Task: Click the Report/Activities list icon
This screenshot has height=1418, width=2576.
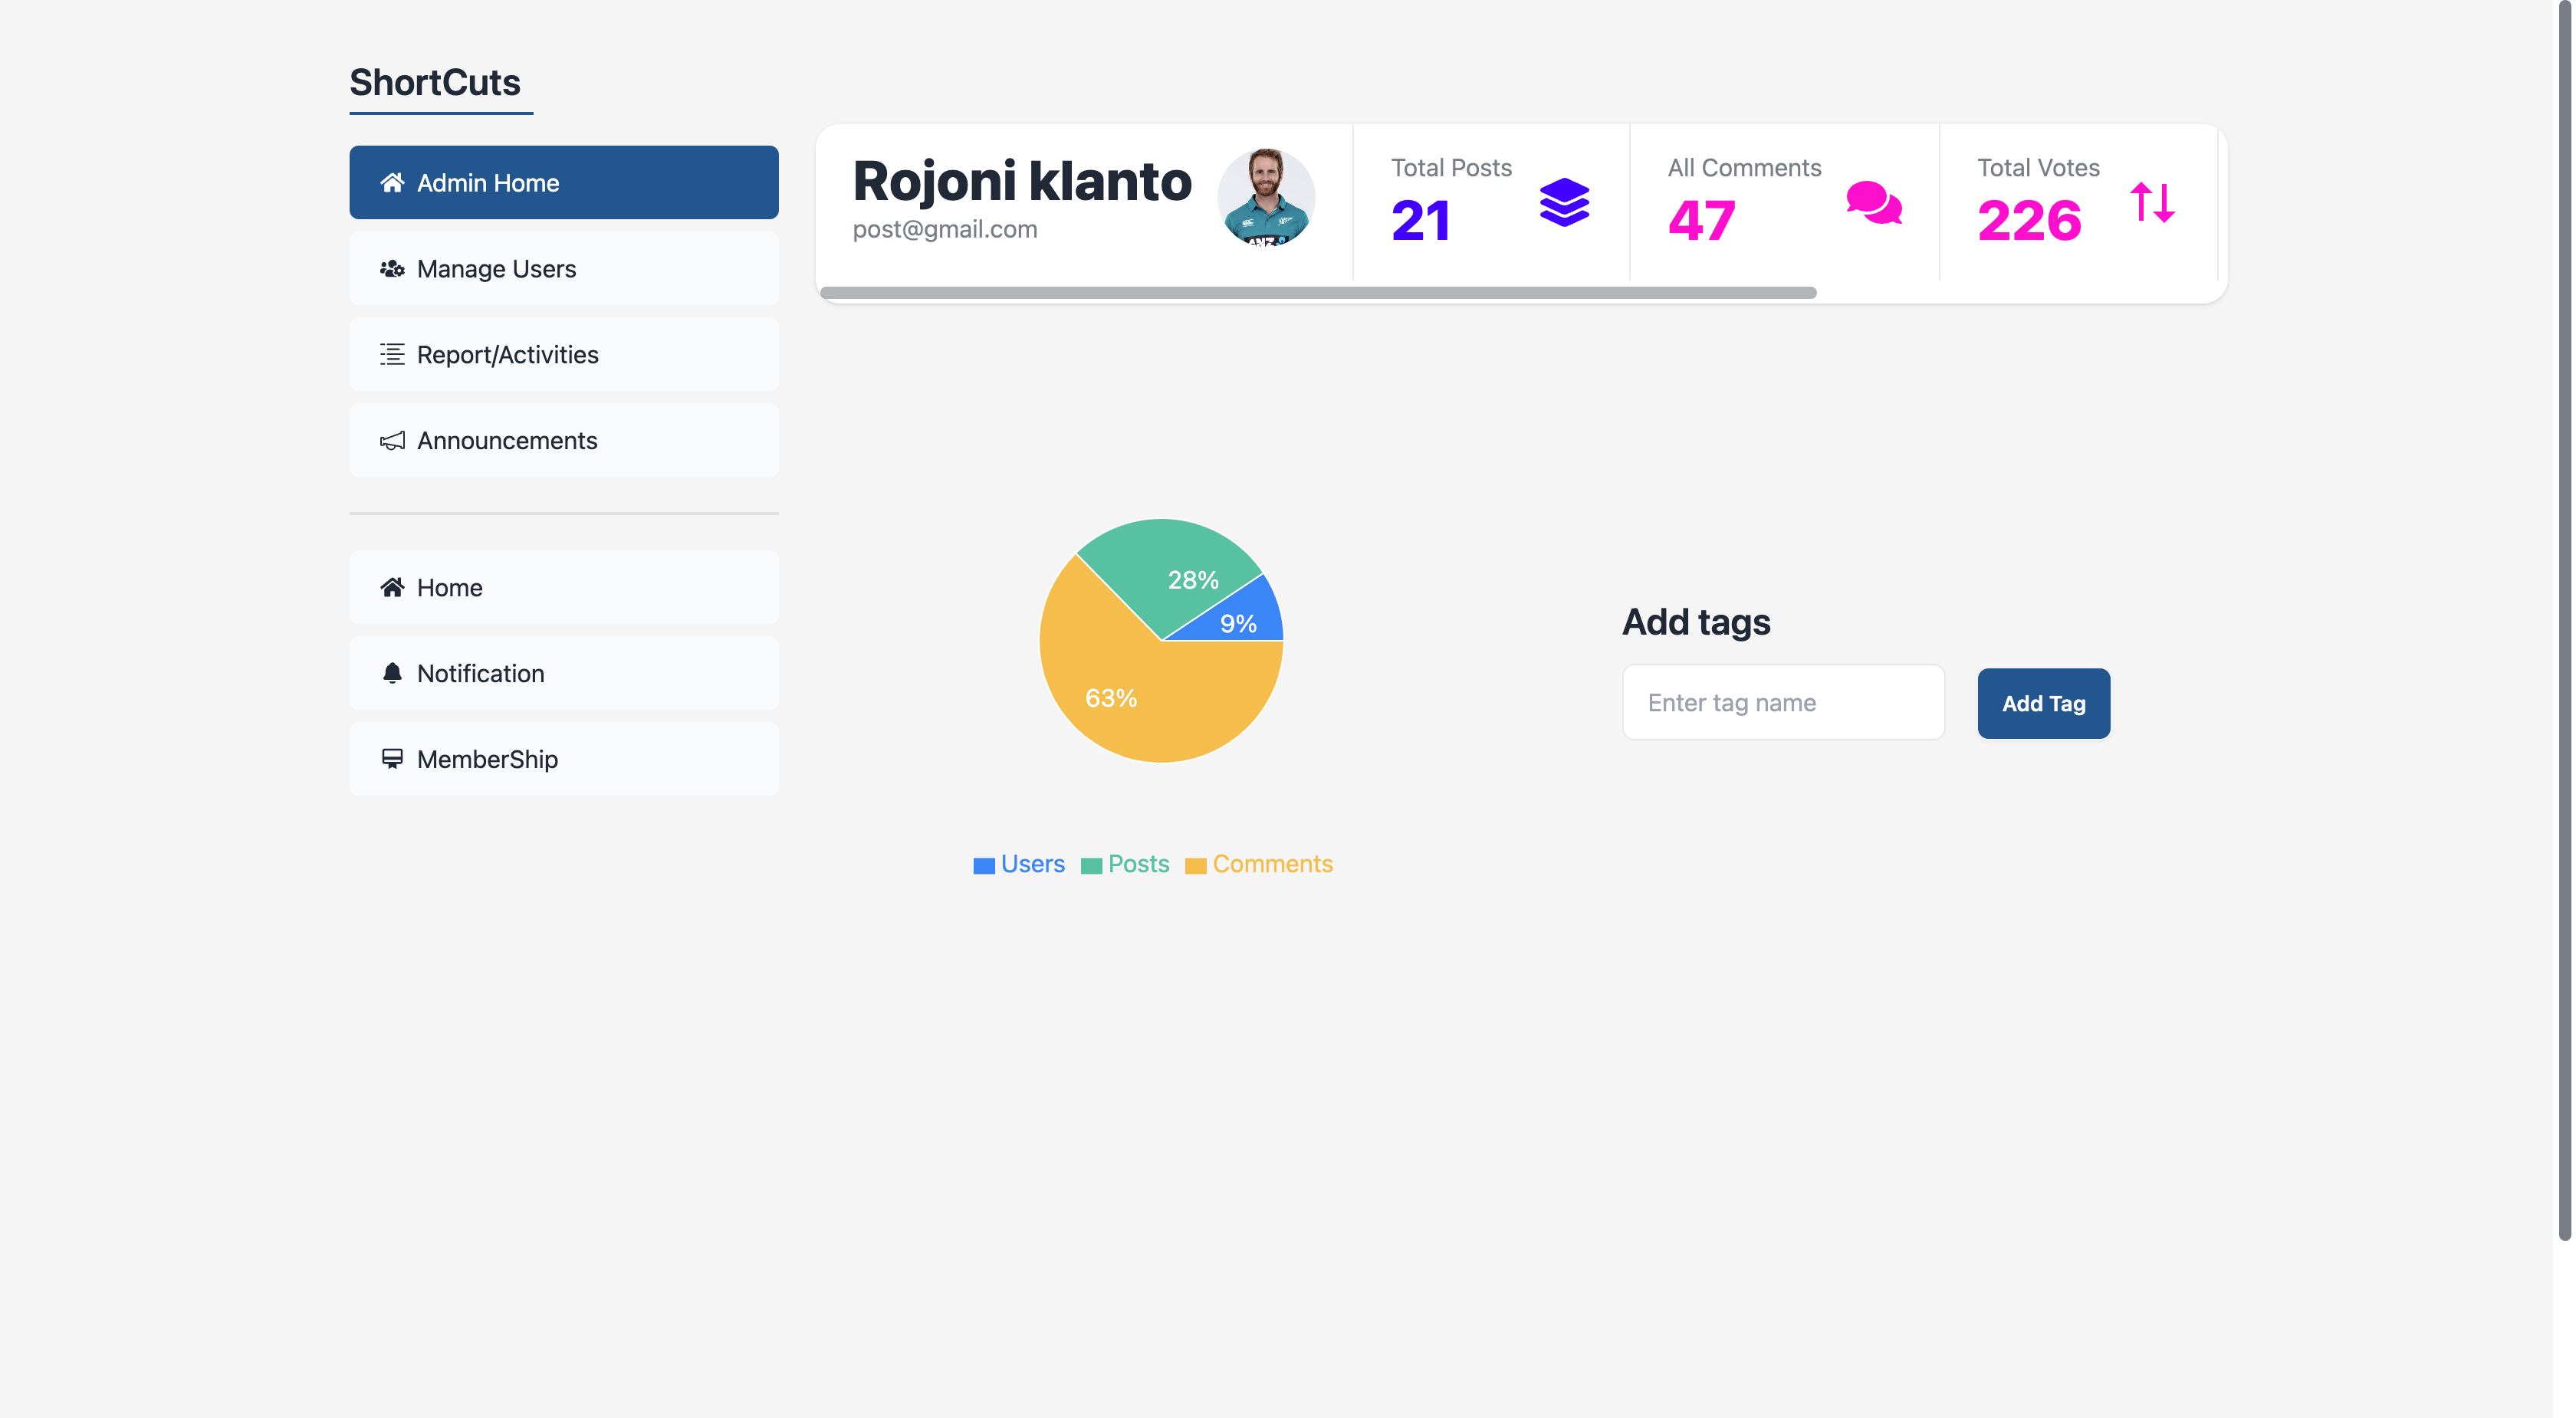Action: [392, 354]
